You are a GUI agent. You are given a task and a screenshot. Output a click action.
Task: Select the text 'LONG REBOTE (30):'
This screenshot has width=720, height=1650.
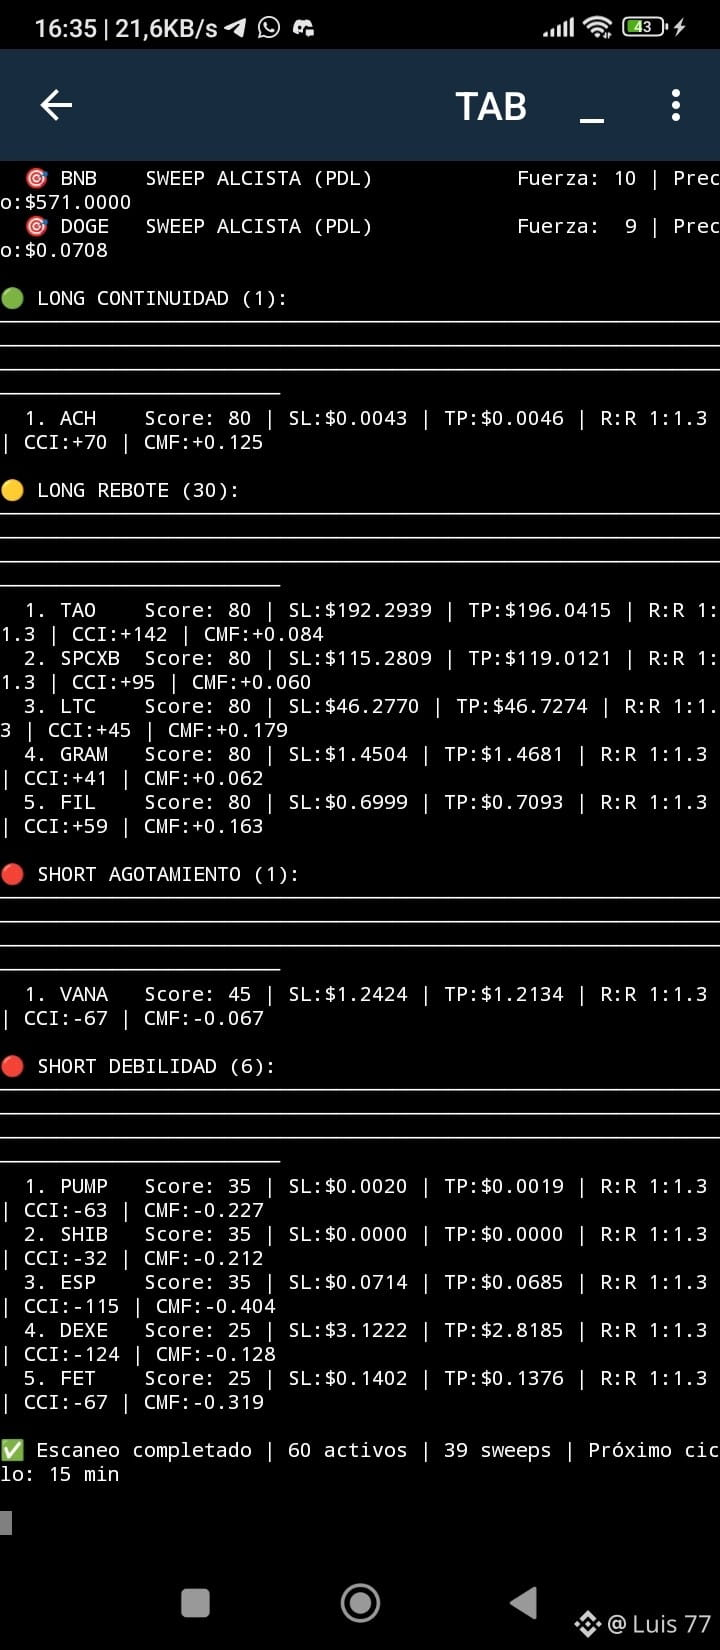pyautogui.click(x=138, y=490)
